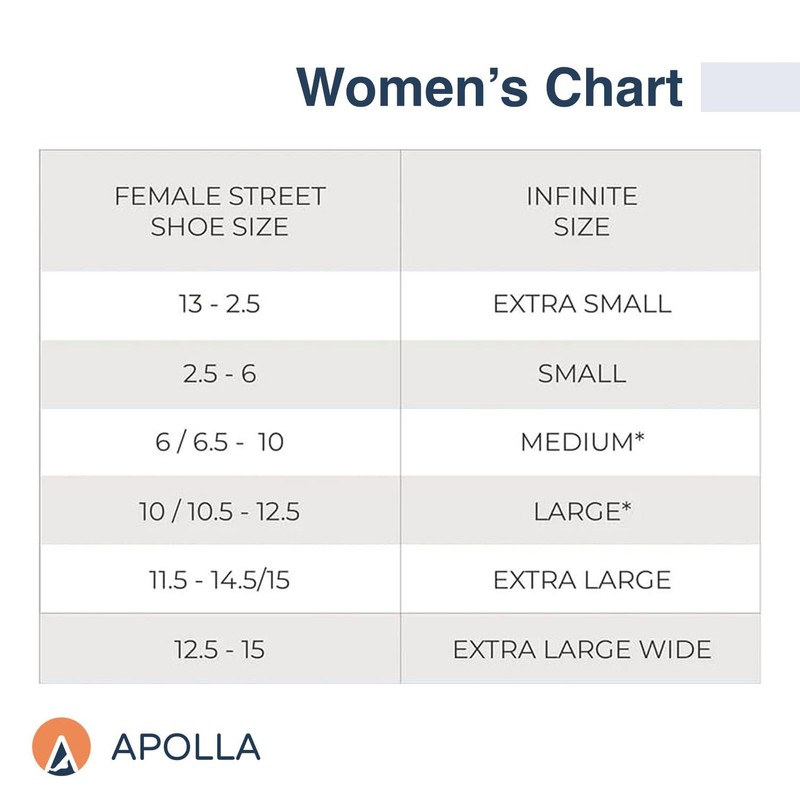Click the 10 / 10.5 - 12.5 shoe range

pyautogui.click(x=220, y=512)
